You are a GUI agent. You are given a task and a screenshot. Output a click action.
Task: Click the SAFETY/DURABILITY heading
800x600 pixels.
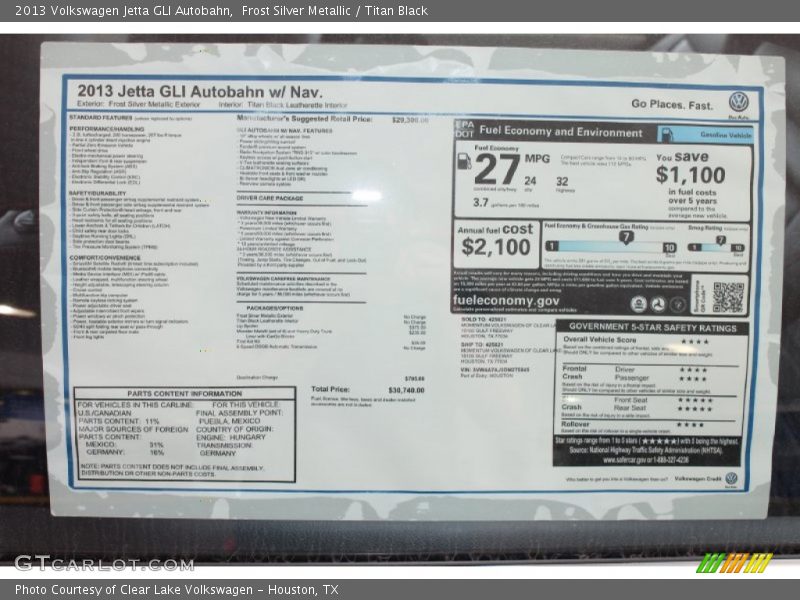pos(97,193)
